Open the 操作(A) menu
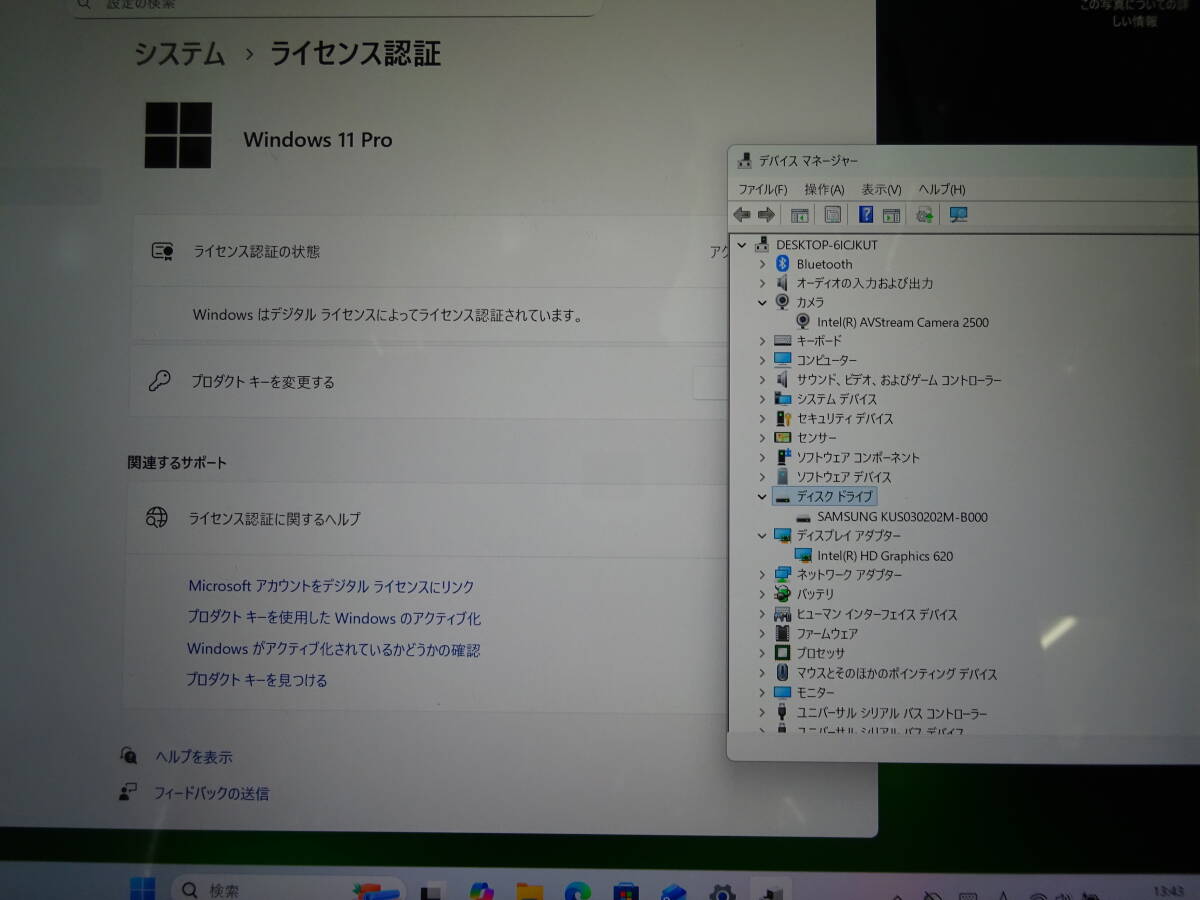The width and height of the screenshot is (1200, 900). pyautogui.click(x=824, y=189)
